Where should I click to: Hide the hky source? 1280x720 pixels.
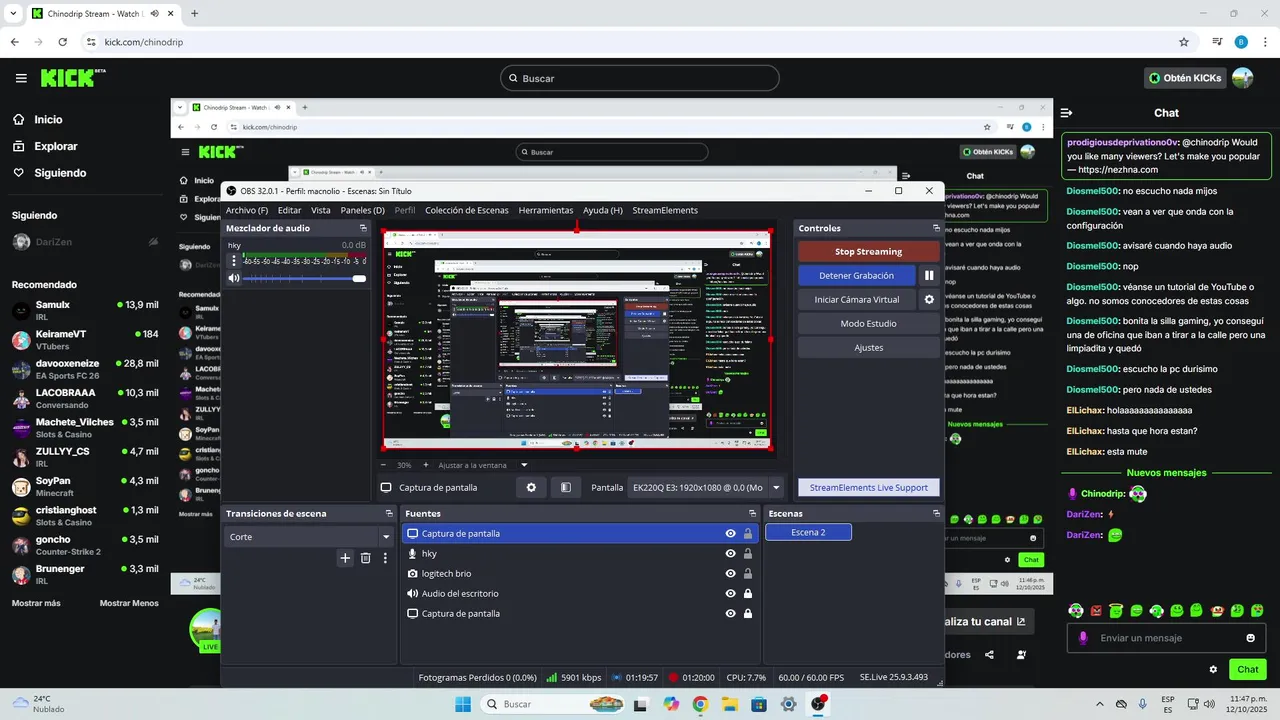click(x=731, y=554)
